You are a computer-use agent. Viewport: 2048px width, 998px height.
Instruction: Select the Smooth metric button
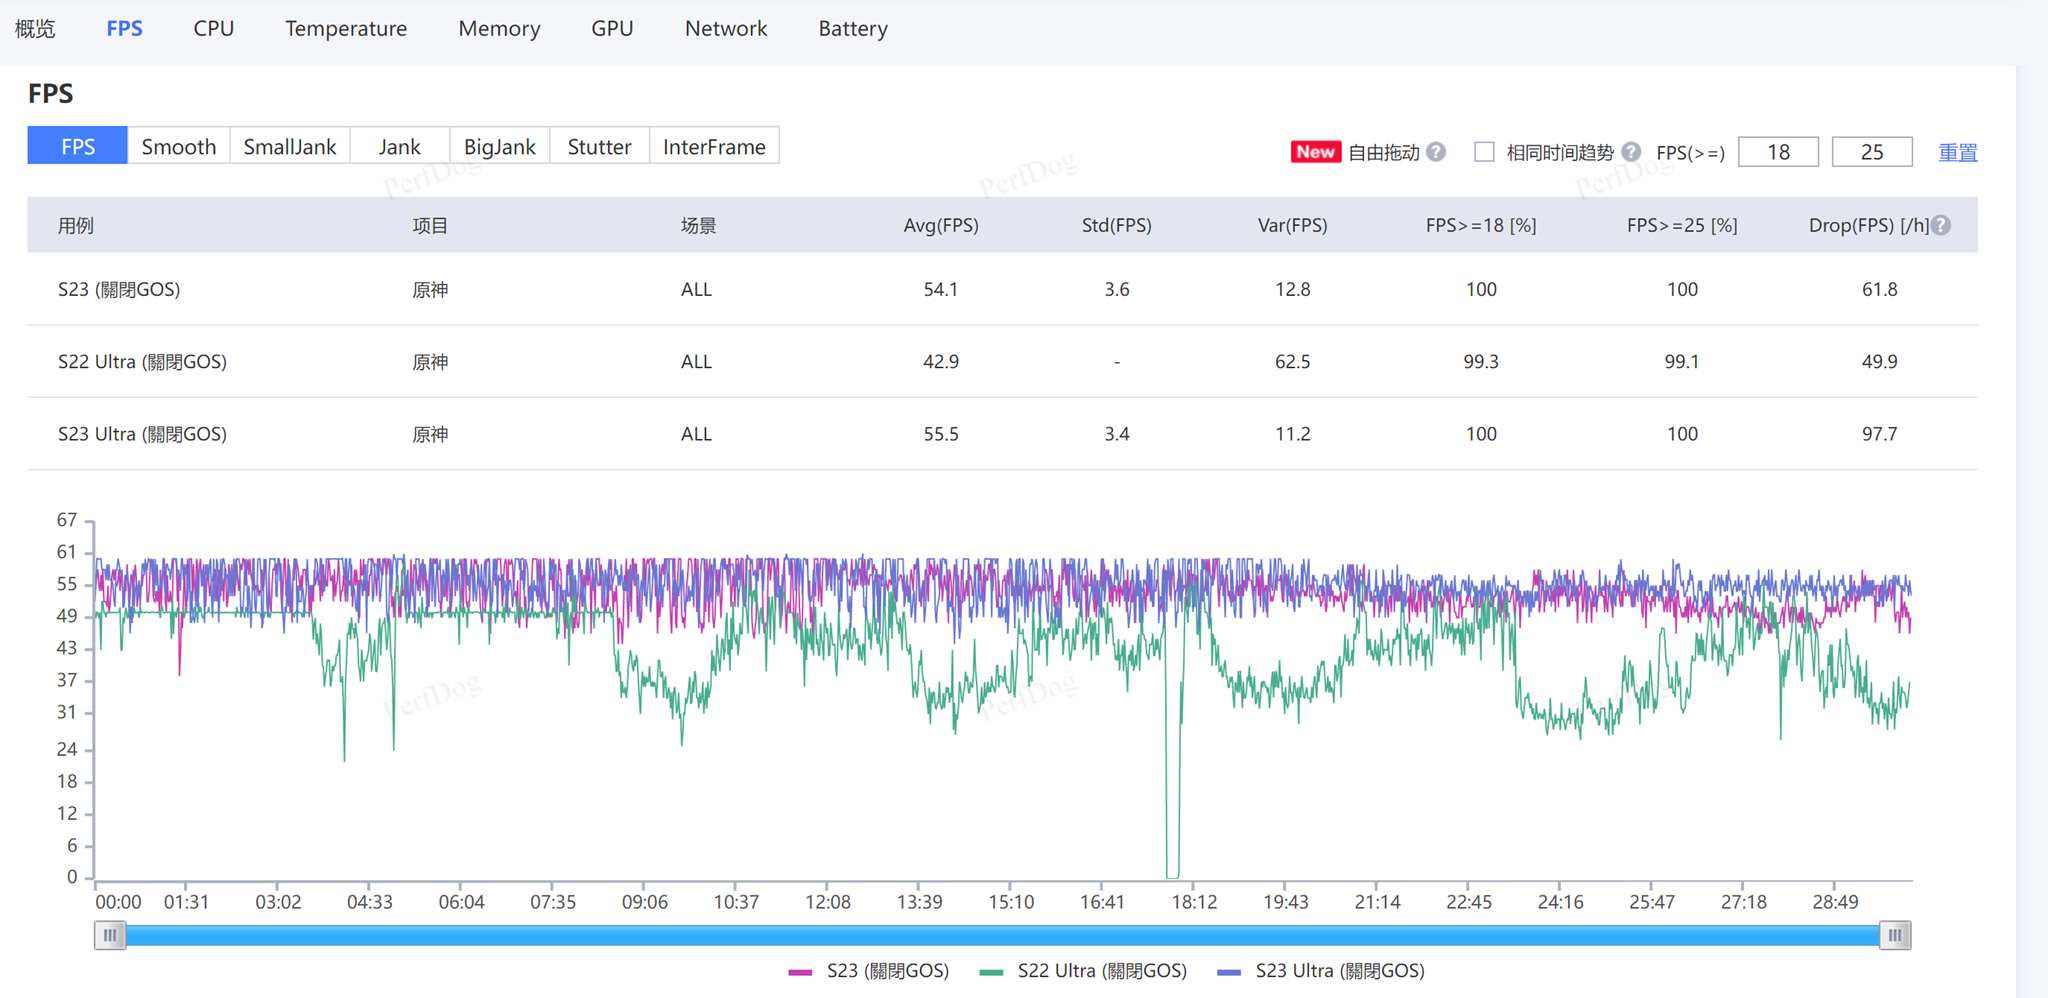pos(178,146)
